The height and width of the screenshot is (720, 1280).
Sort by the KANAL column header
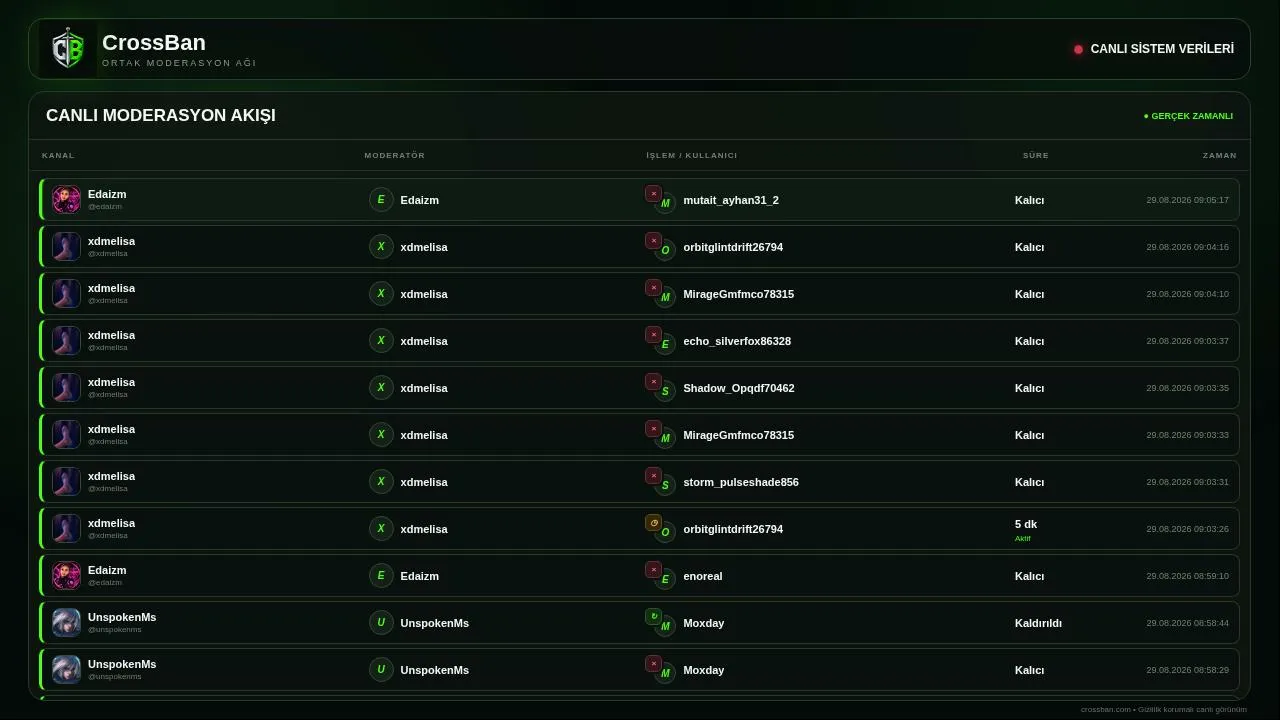58,155
